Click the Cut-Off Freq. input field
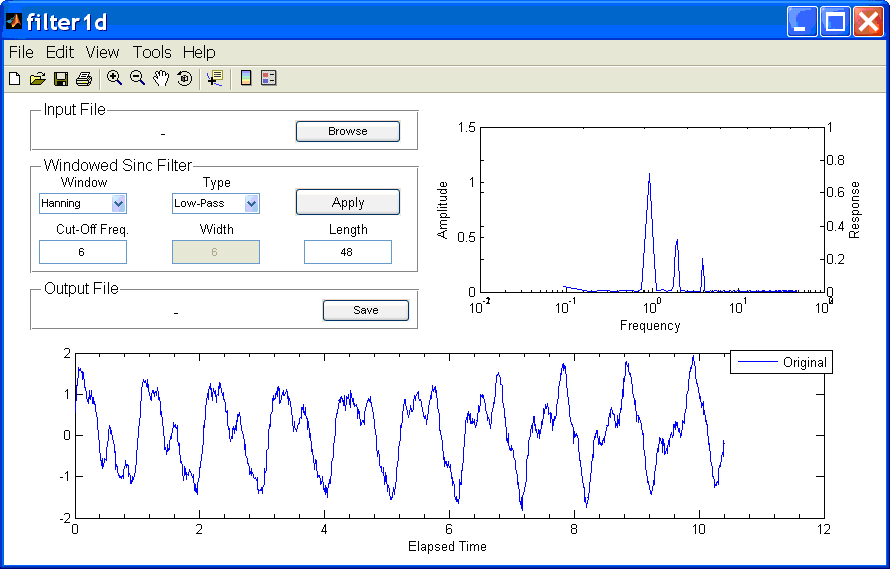Screen dimensions: 890x569 [x=83, y=252]
